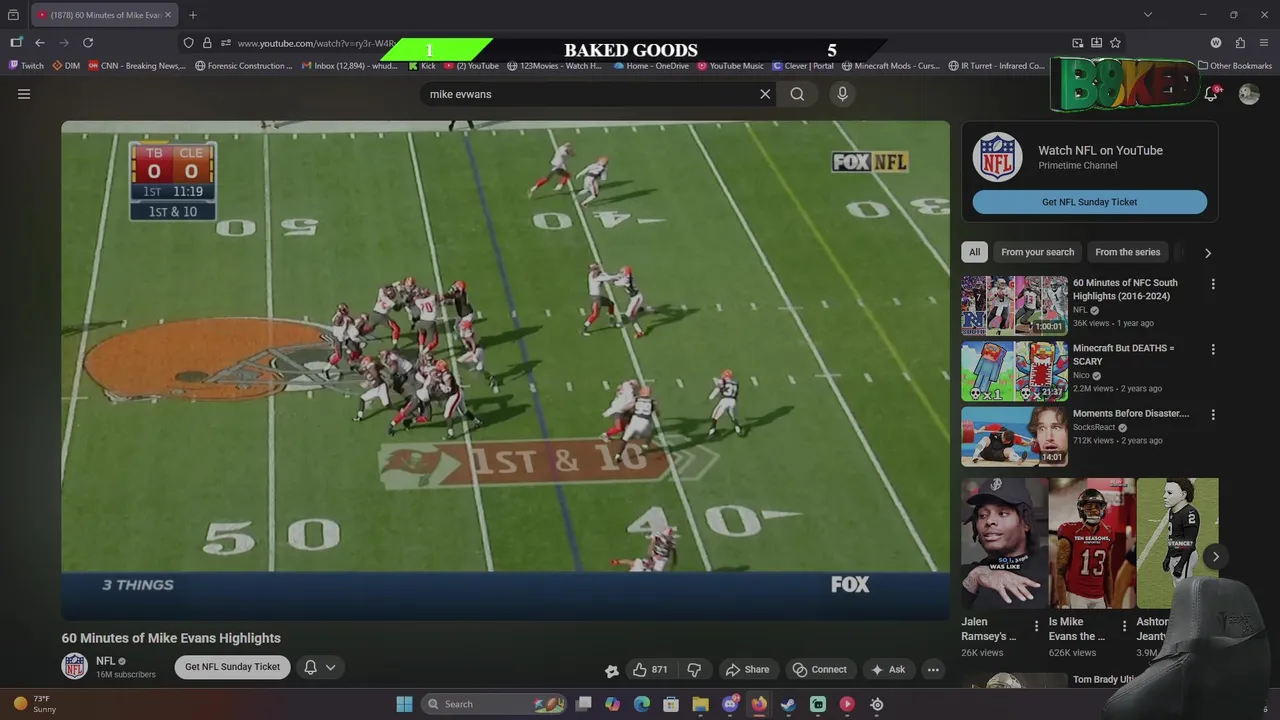Bookmark this page with the star icon
This screenshot has height=720, width=1280.
tap(1115, 43)
